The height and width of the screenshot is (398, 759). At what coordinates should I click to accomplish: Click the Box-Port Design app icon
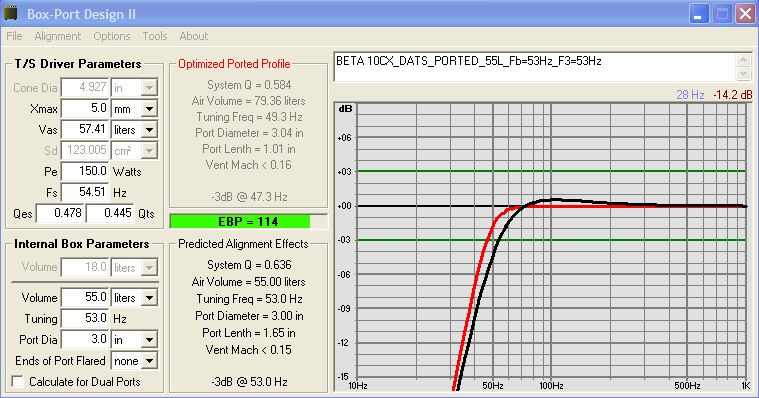[x=10, y=14]
